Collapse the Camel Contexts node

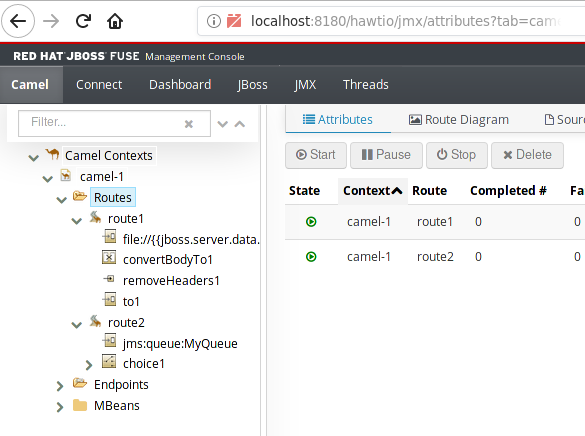tap(34, 158)
